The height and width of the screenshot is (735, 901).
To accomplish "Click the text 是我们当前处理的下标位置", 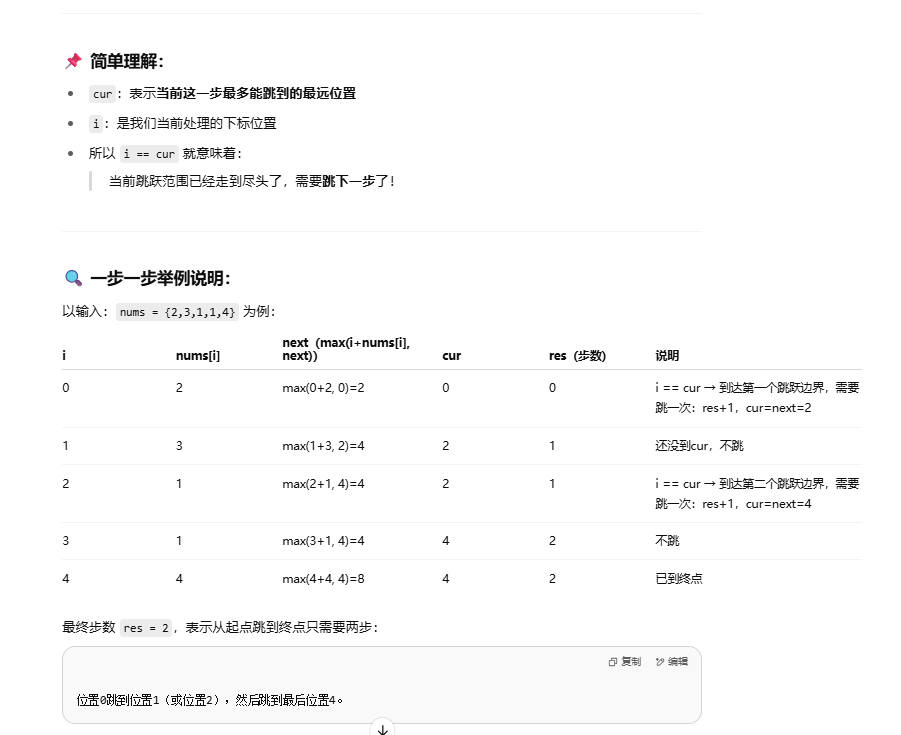I will click(197, 123).
